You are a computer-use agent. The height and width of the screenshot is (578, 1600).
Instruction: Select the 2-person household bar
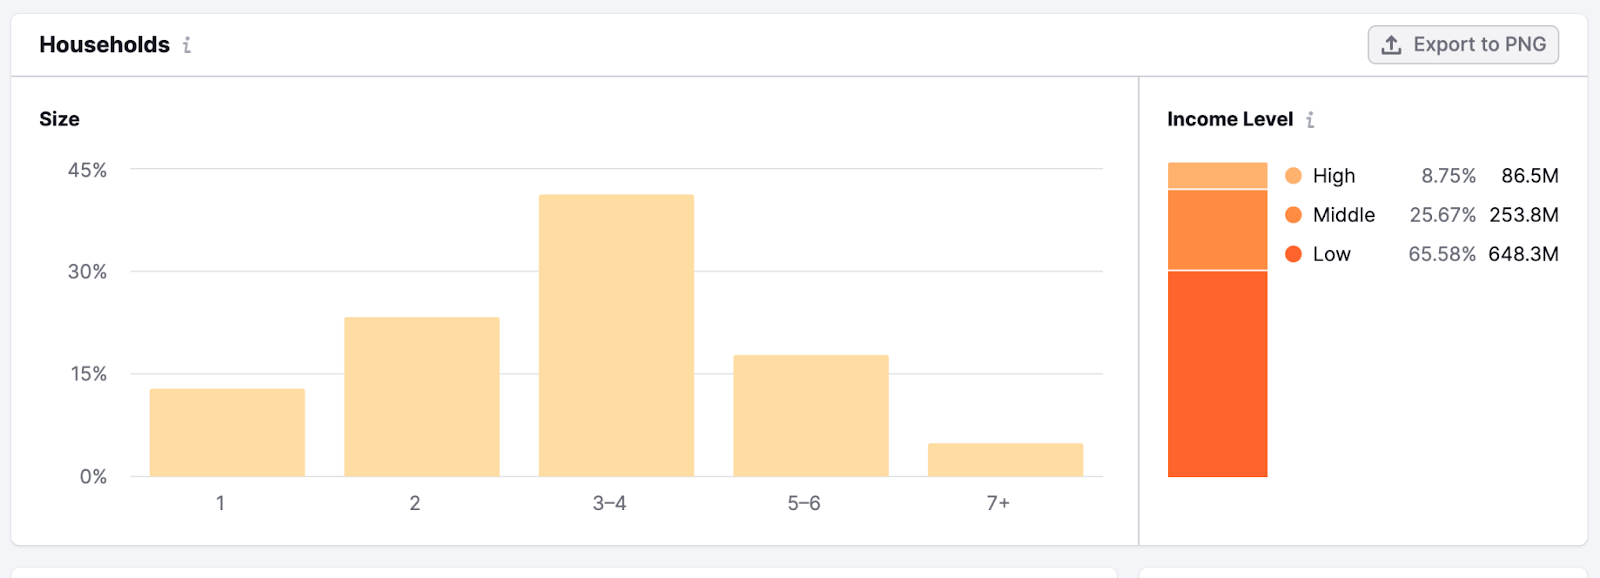(x=421, y=396)
